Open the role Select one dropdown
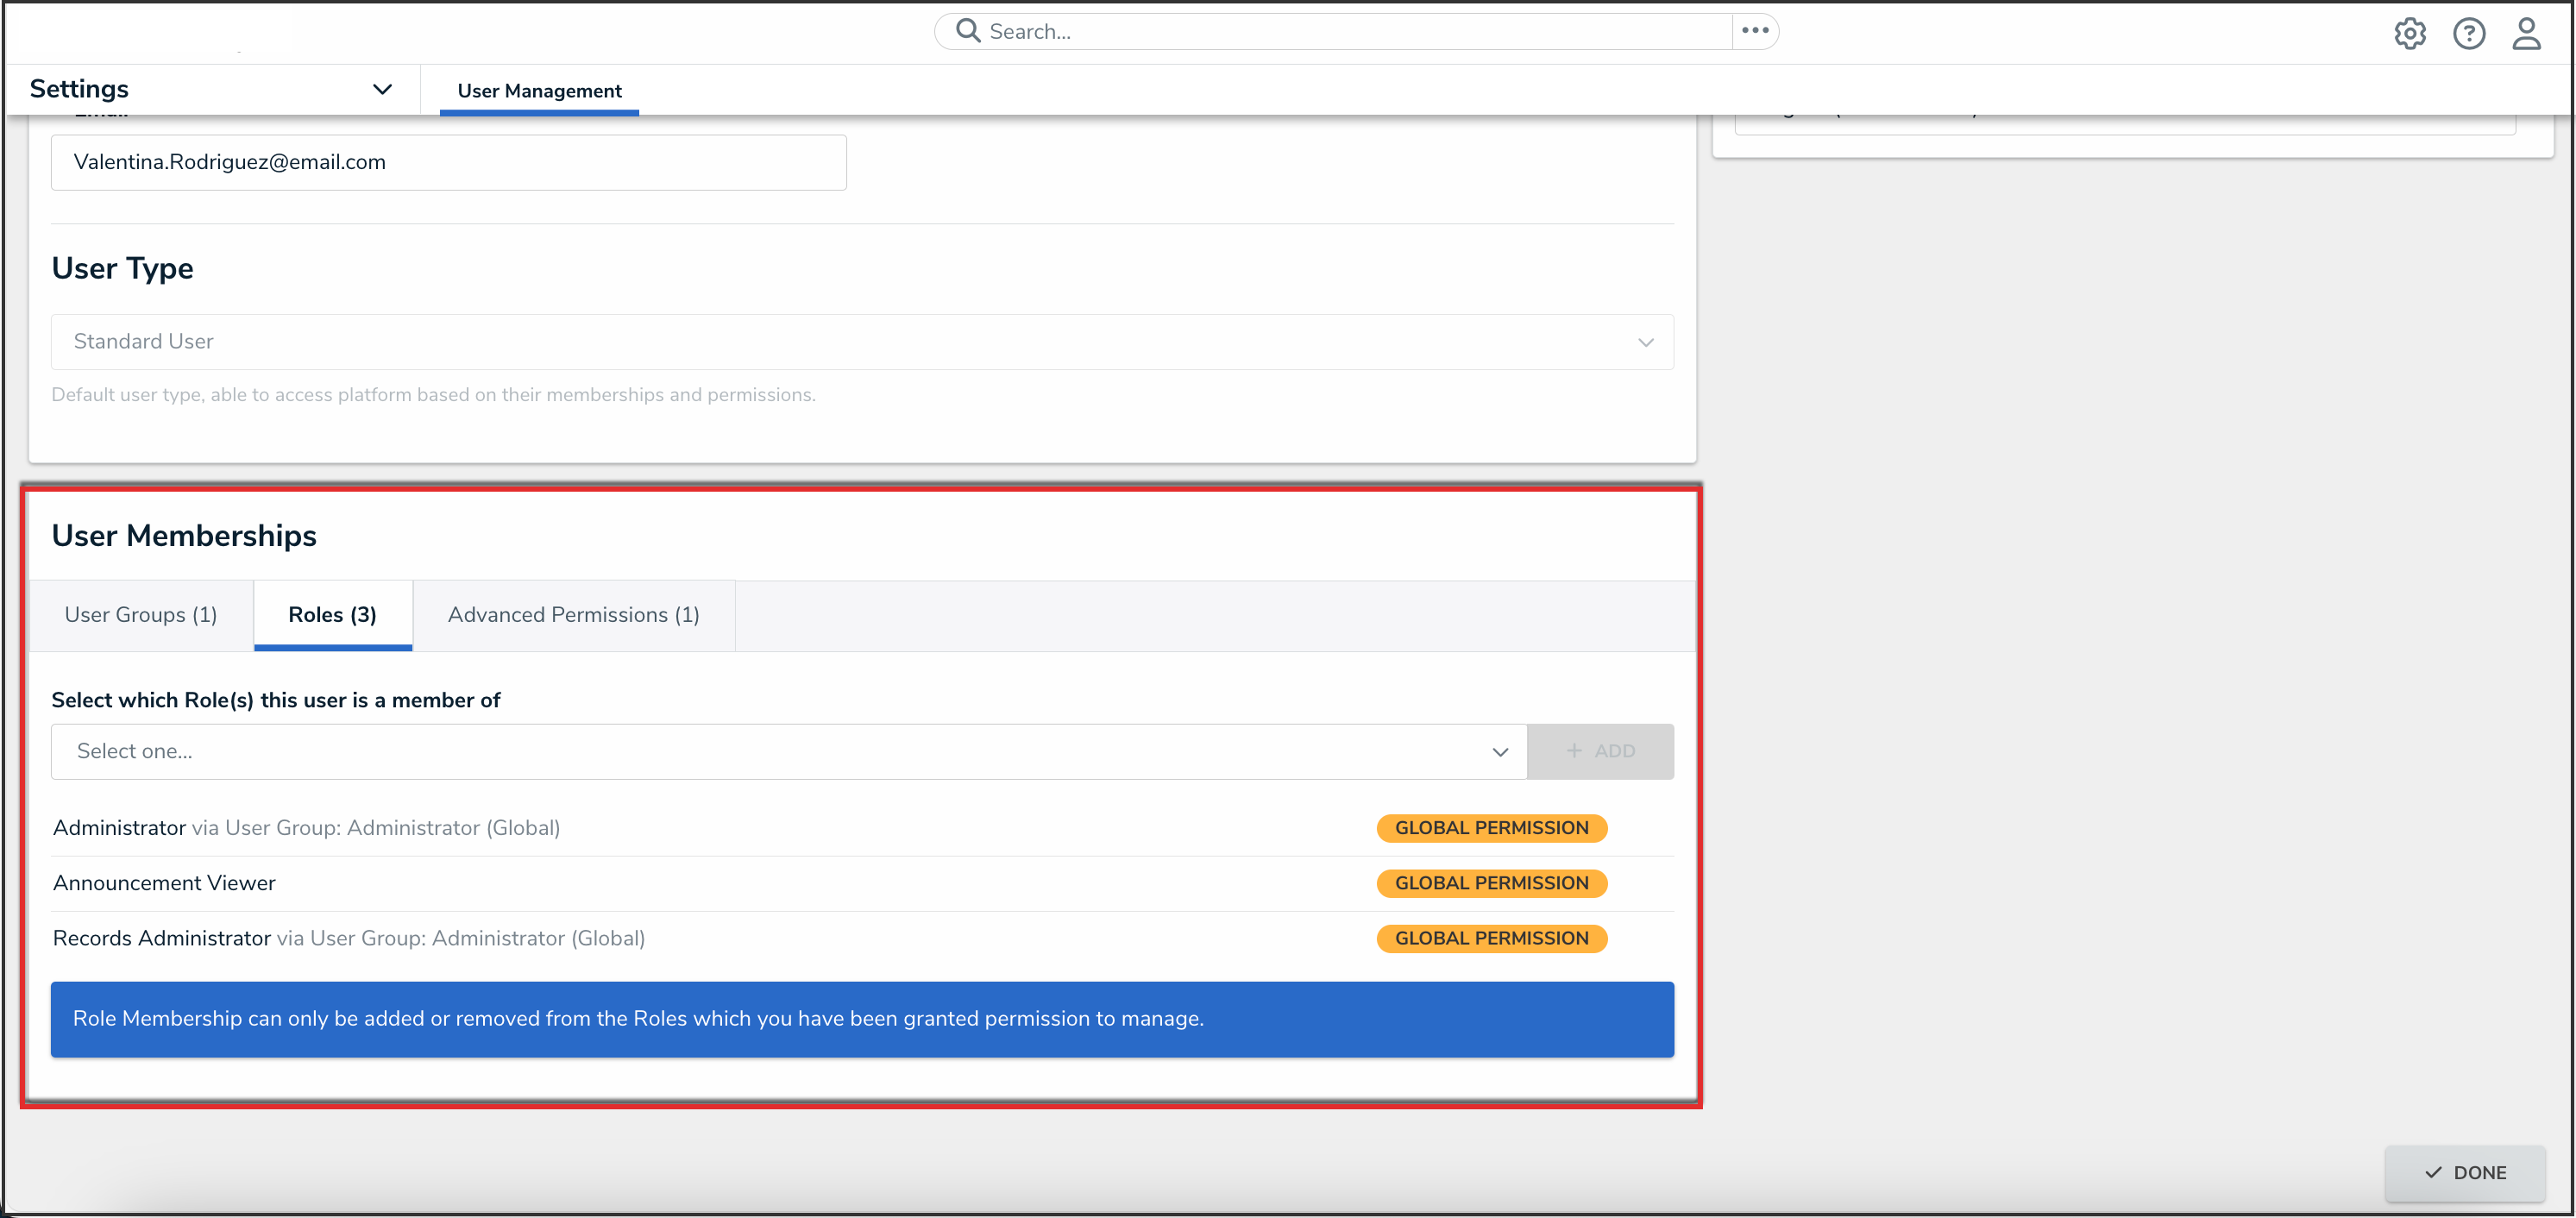 click(788, 751)
